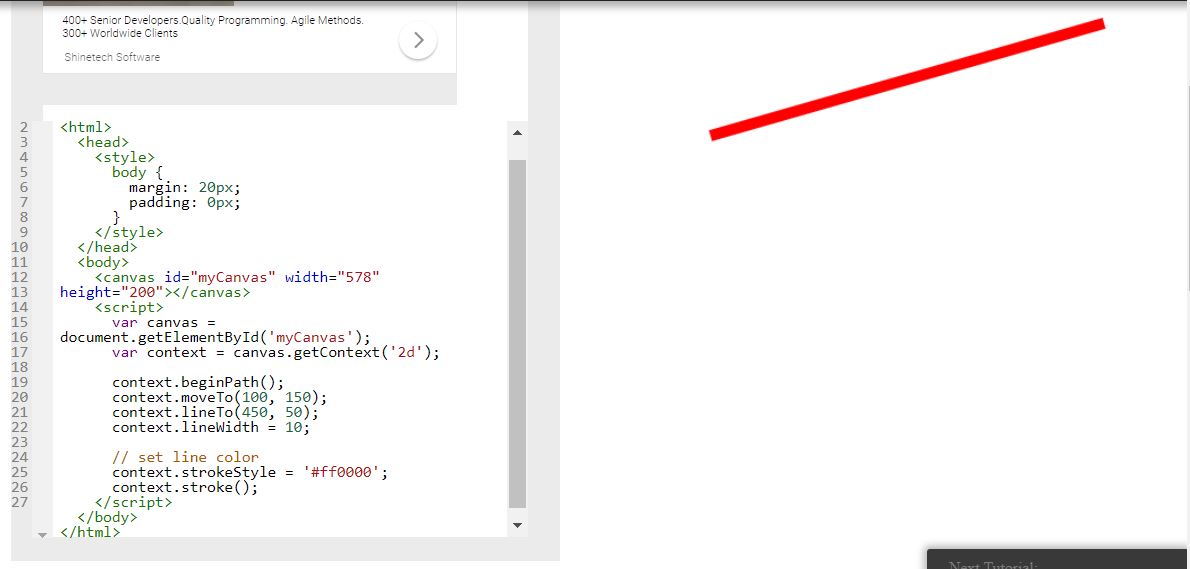The width and height of the screenshot is (1190, 569).
Task: Open the Shinetech Software ad link
Action: [112, 57]
